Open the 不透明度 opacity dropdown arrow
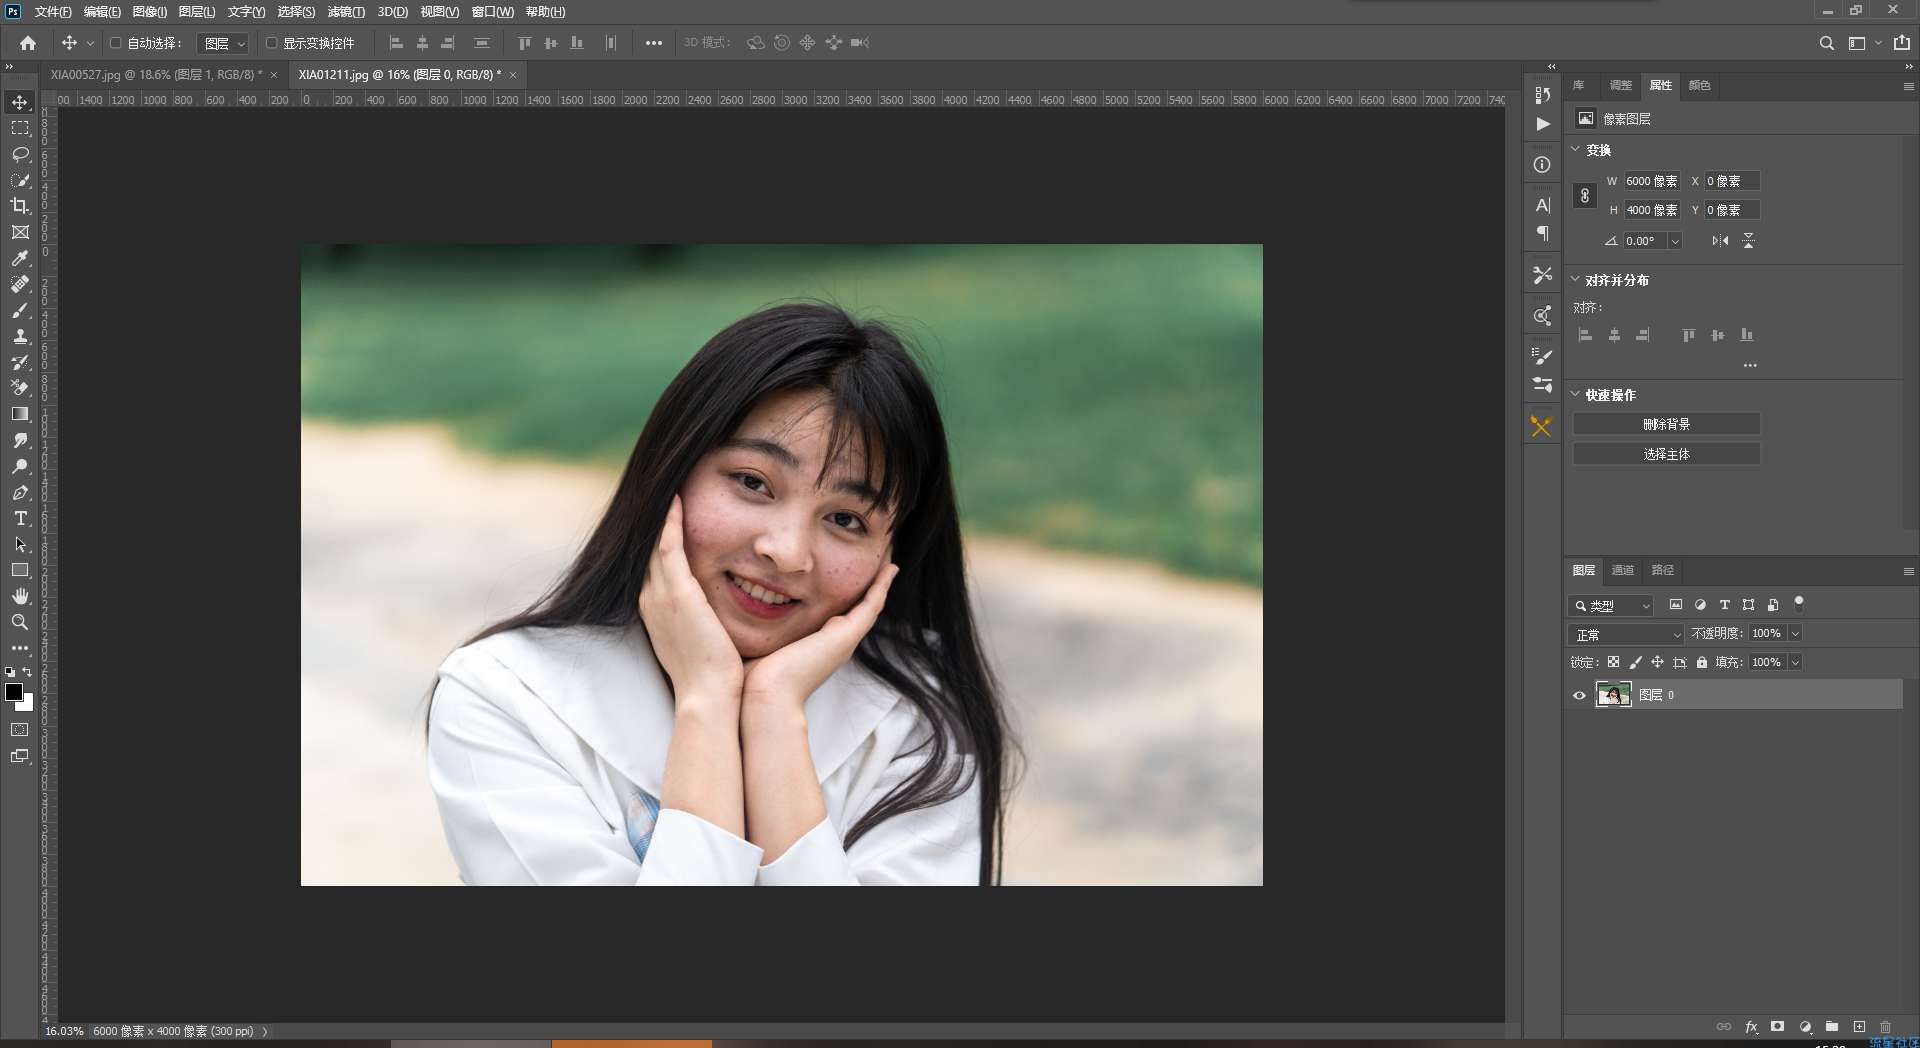Viewport: 1920px width, 1048px height. pyautogui.click(x=1795, y=633)
